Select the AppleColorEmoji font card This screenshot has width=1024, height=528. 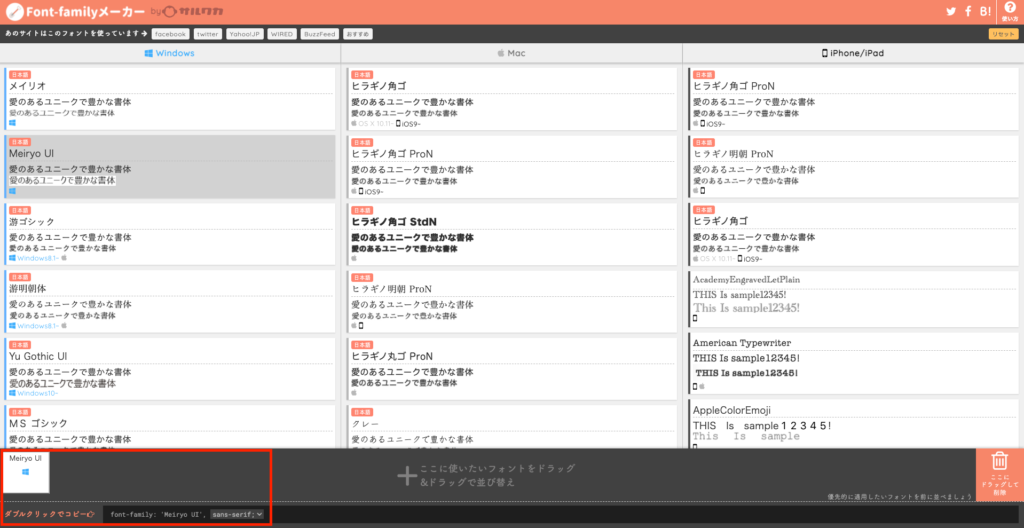click(853, 425)
